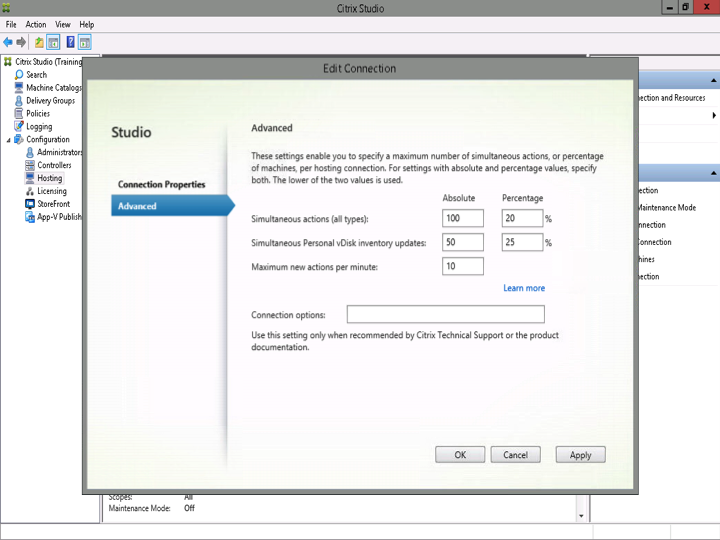720x540 pixels.
Task: Expand the Actions pane submenu arrow
Action: pos(714,115)
